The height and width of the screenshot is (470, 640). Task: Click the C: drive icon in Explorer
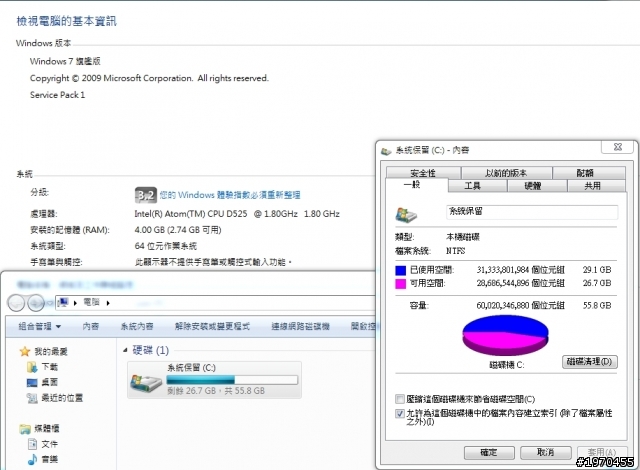[146, 383]
